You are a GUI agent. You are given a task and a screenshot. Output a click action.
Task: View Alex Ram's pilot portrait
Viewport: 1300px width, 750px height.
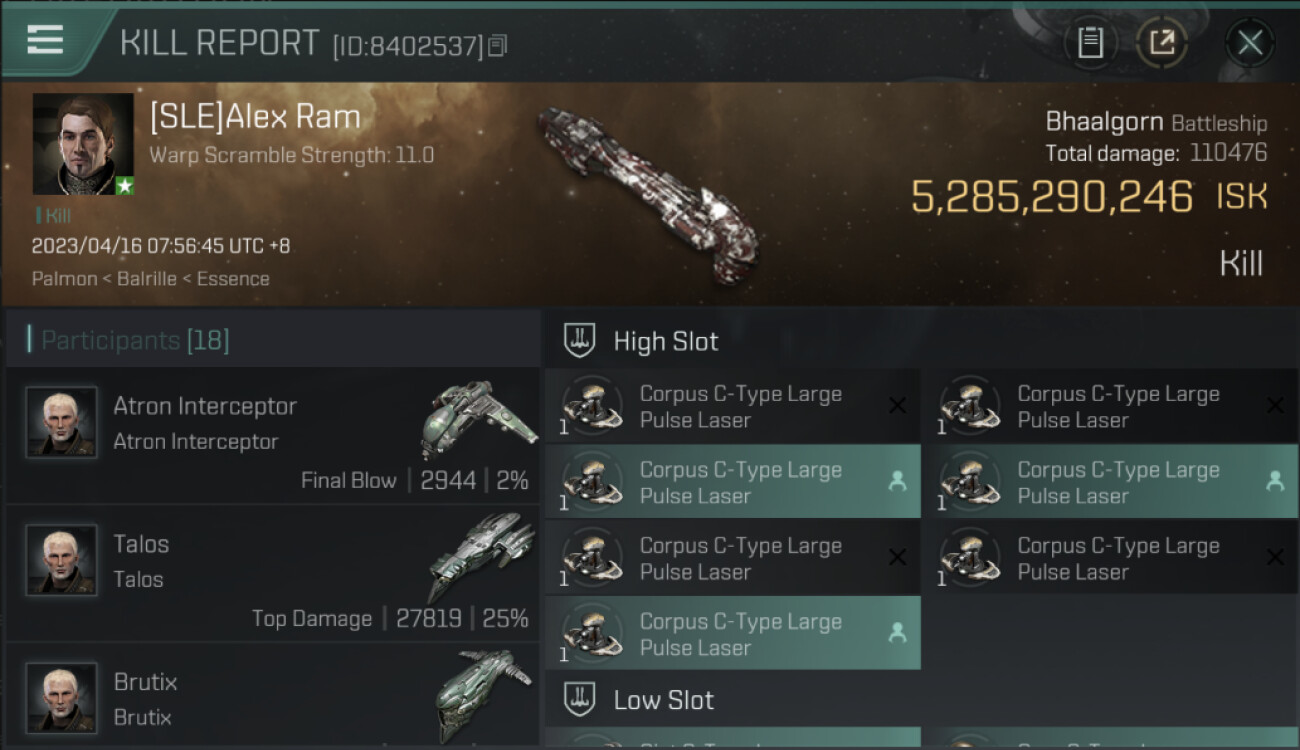pos(83,144)
